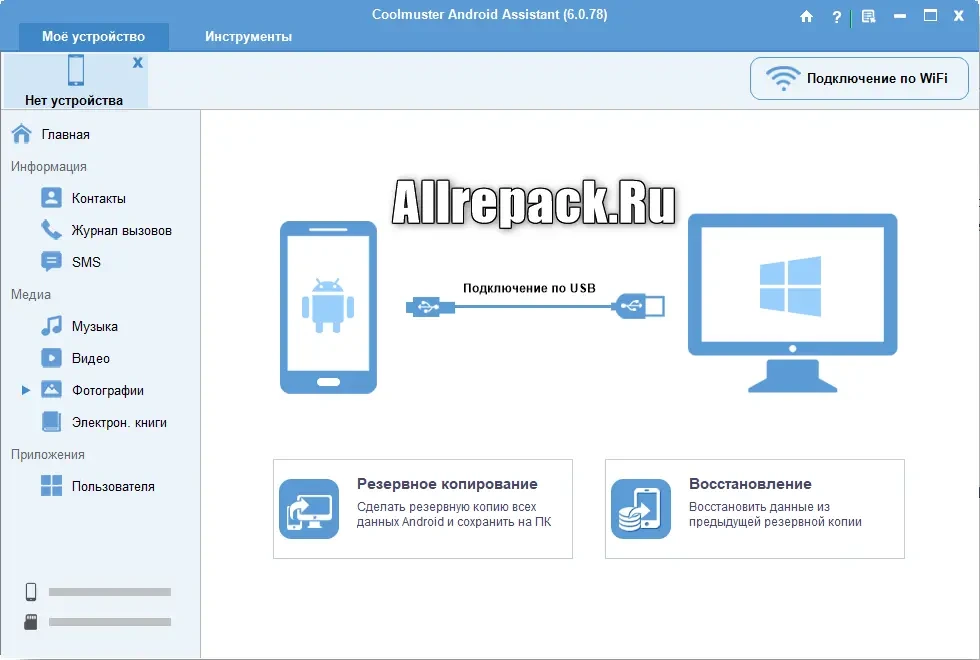Screen dimensions: 980x660
Task: Open SMS messages
Action: click(x=86, y=262)
